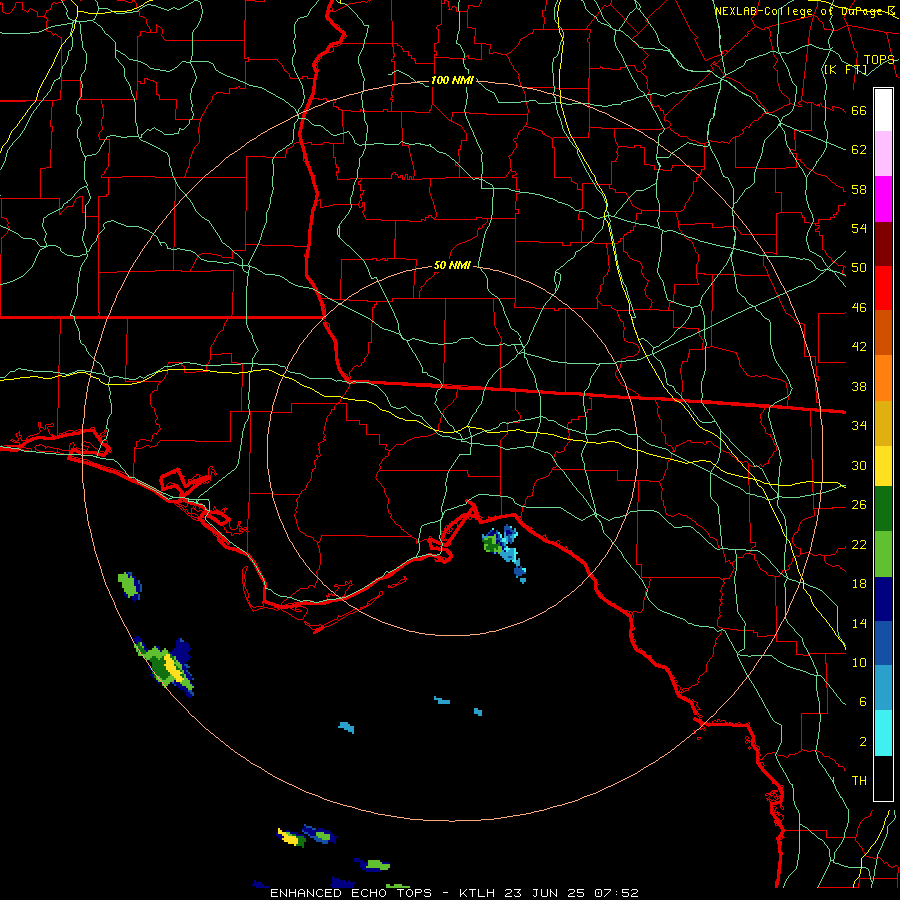Click the echo cluster inside 50 NMI ring
This screenshot has height=900, width=900.
point(504,552)
